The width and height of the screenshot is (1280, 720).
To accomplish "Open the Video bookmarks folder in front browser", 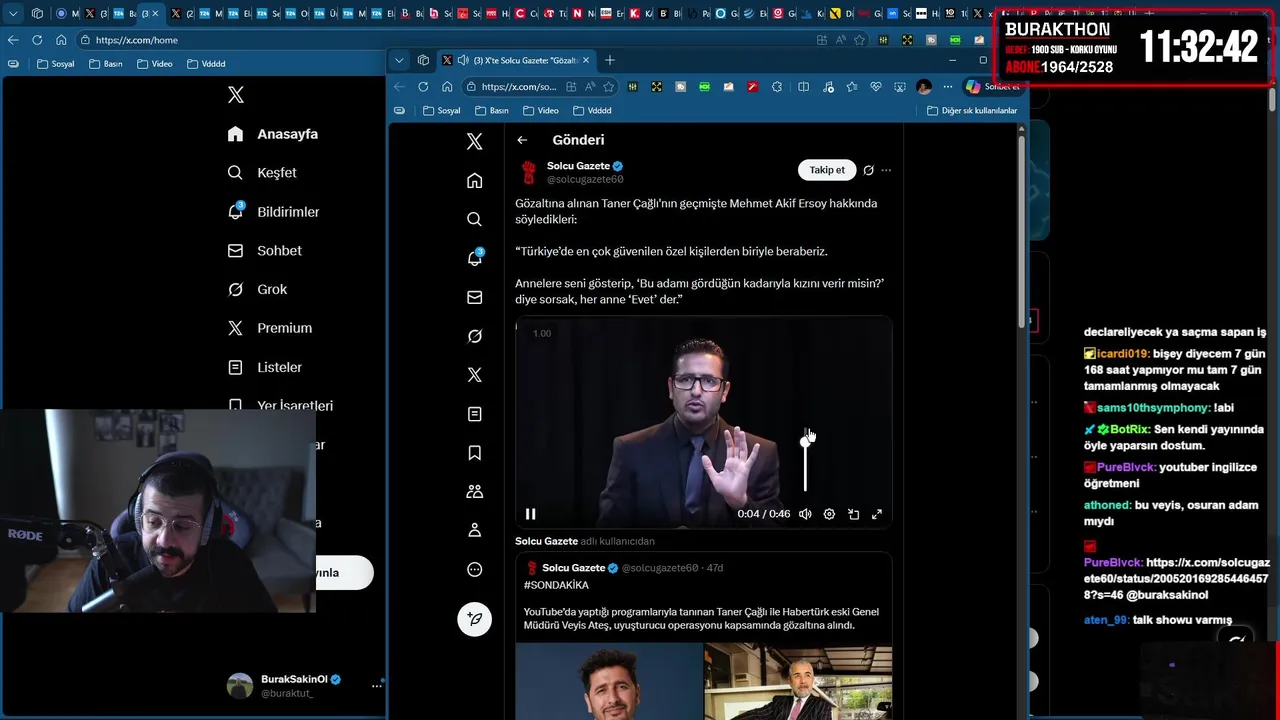I will (541, 111).
